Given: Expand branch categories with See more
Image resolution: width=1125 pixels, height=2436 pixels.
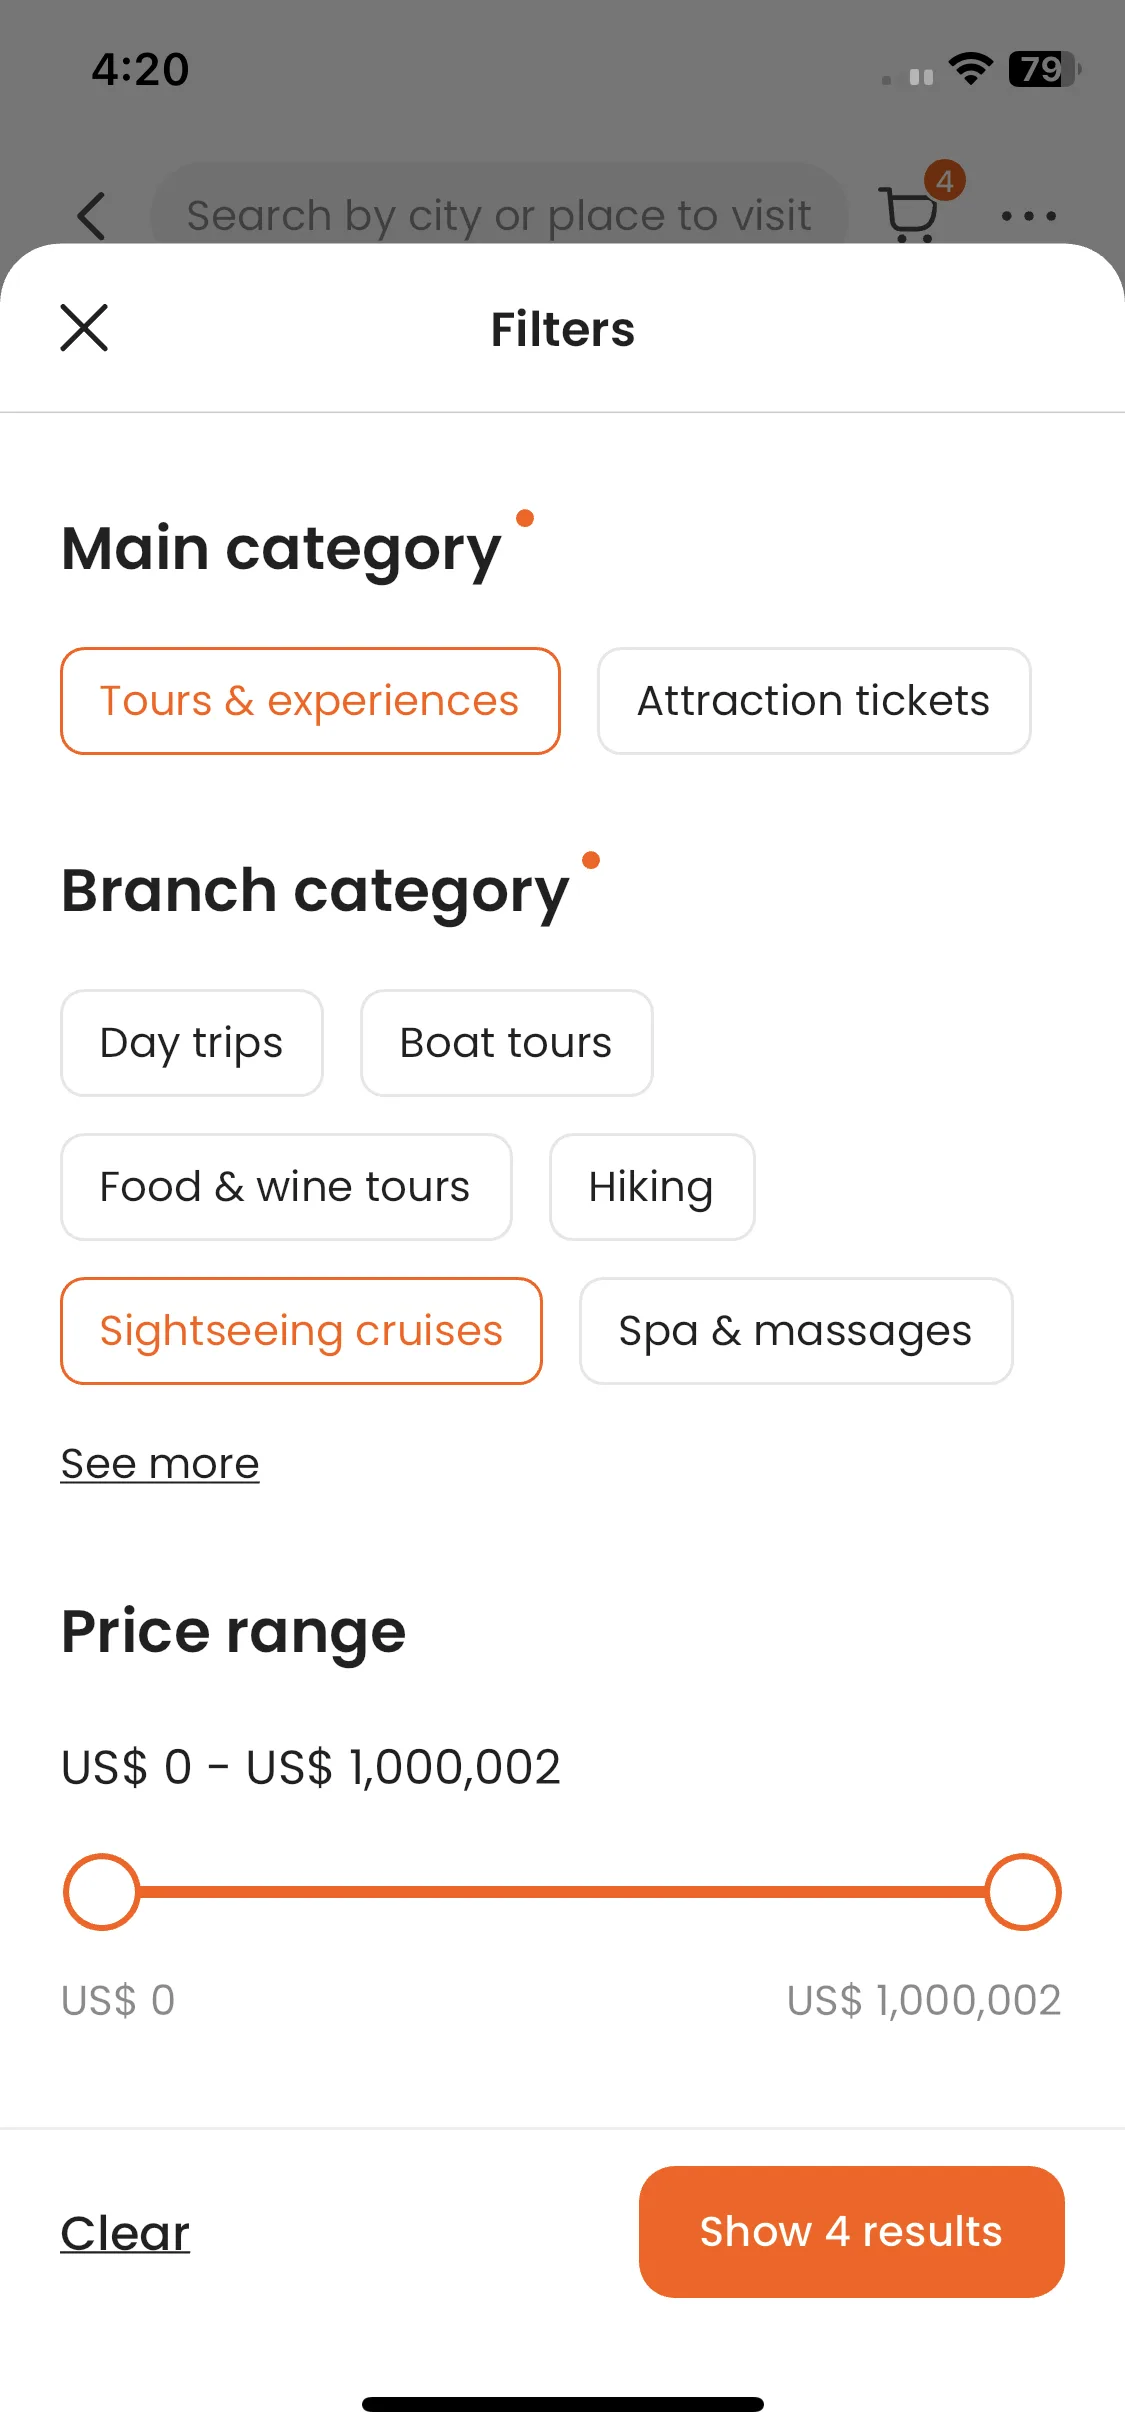Looking at the screenshot, I should coord(160,1464).
